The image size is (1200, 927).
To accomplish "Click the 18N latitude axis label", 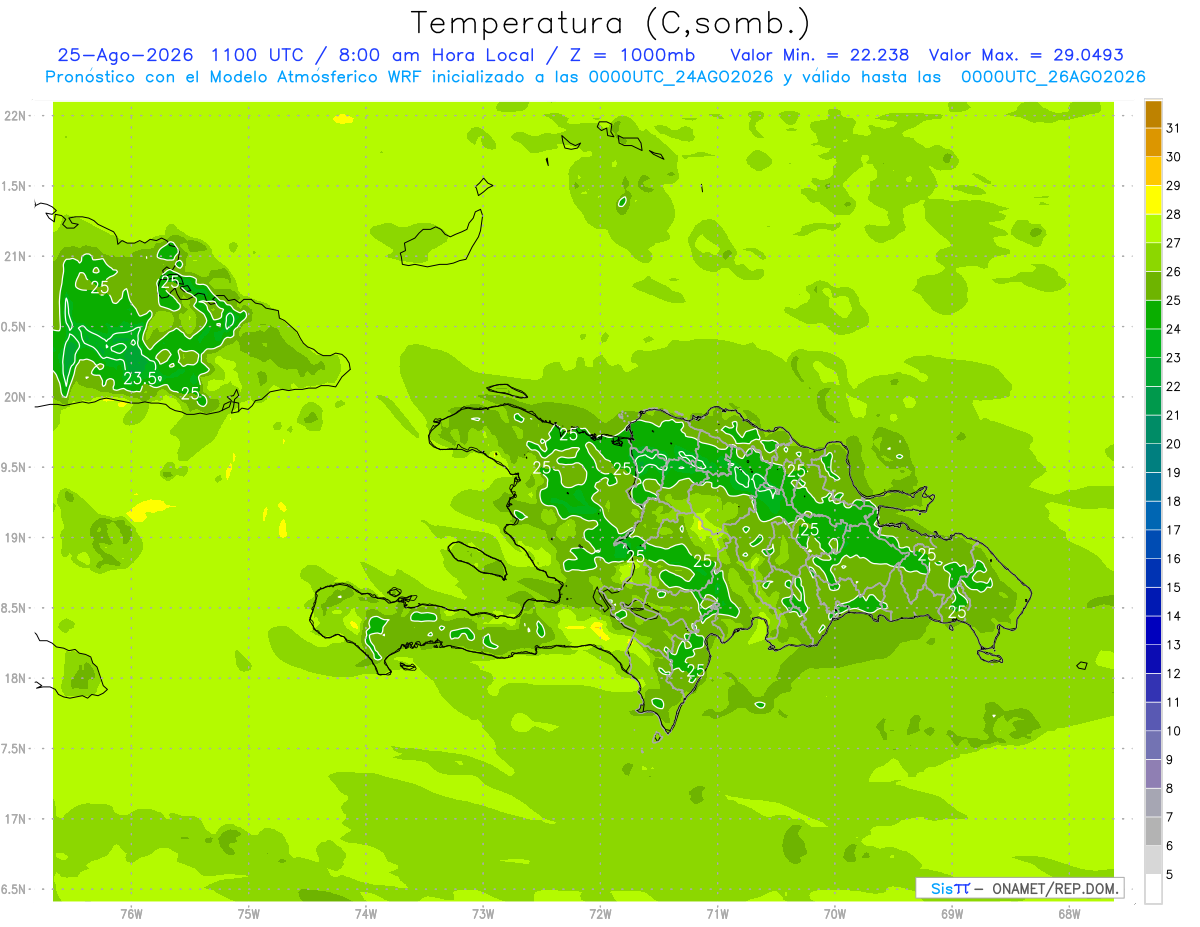I will pos(14,678).
